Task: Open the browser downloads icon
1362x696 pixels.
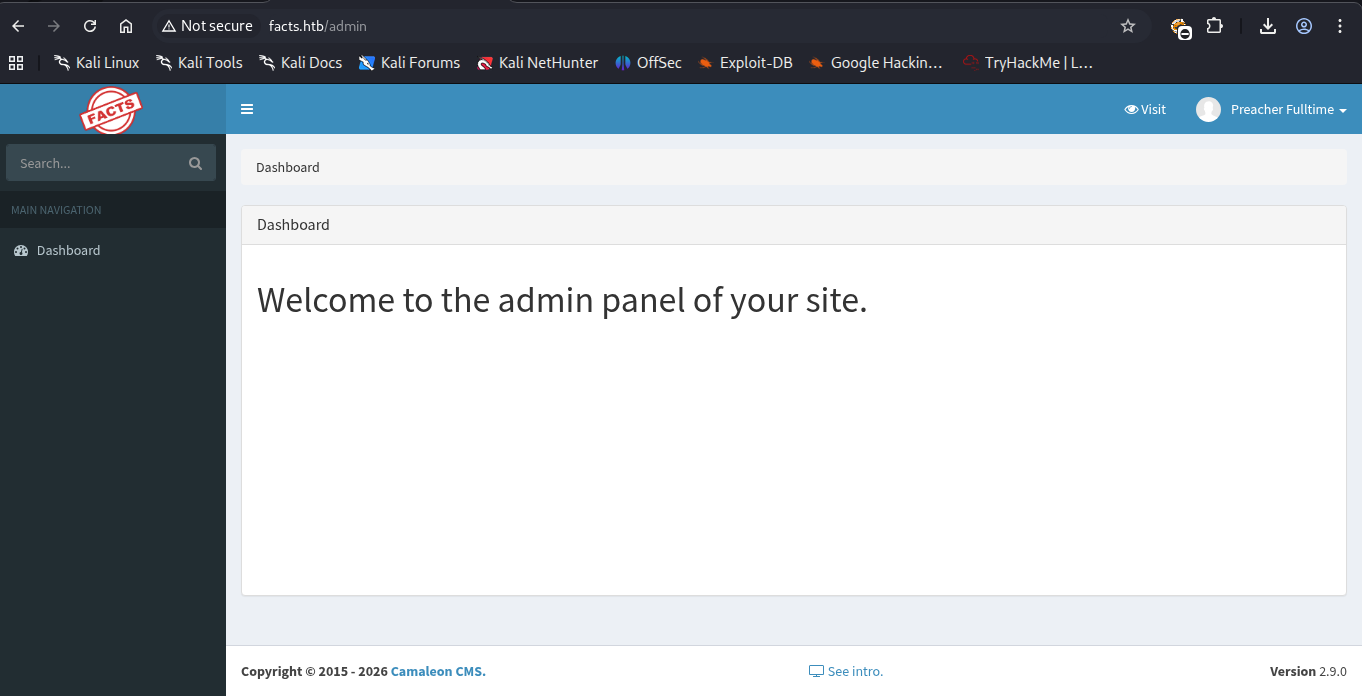Action: [1268, 26]
